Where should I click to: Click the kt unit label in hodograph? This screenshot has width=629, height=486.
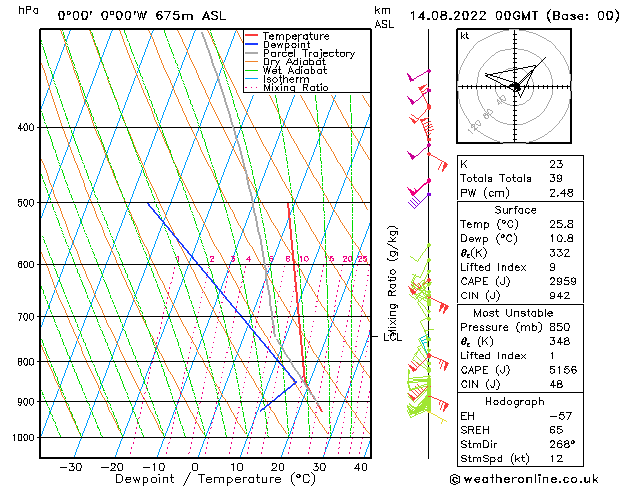(x=465, y=36)
